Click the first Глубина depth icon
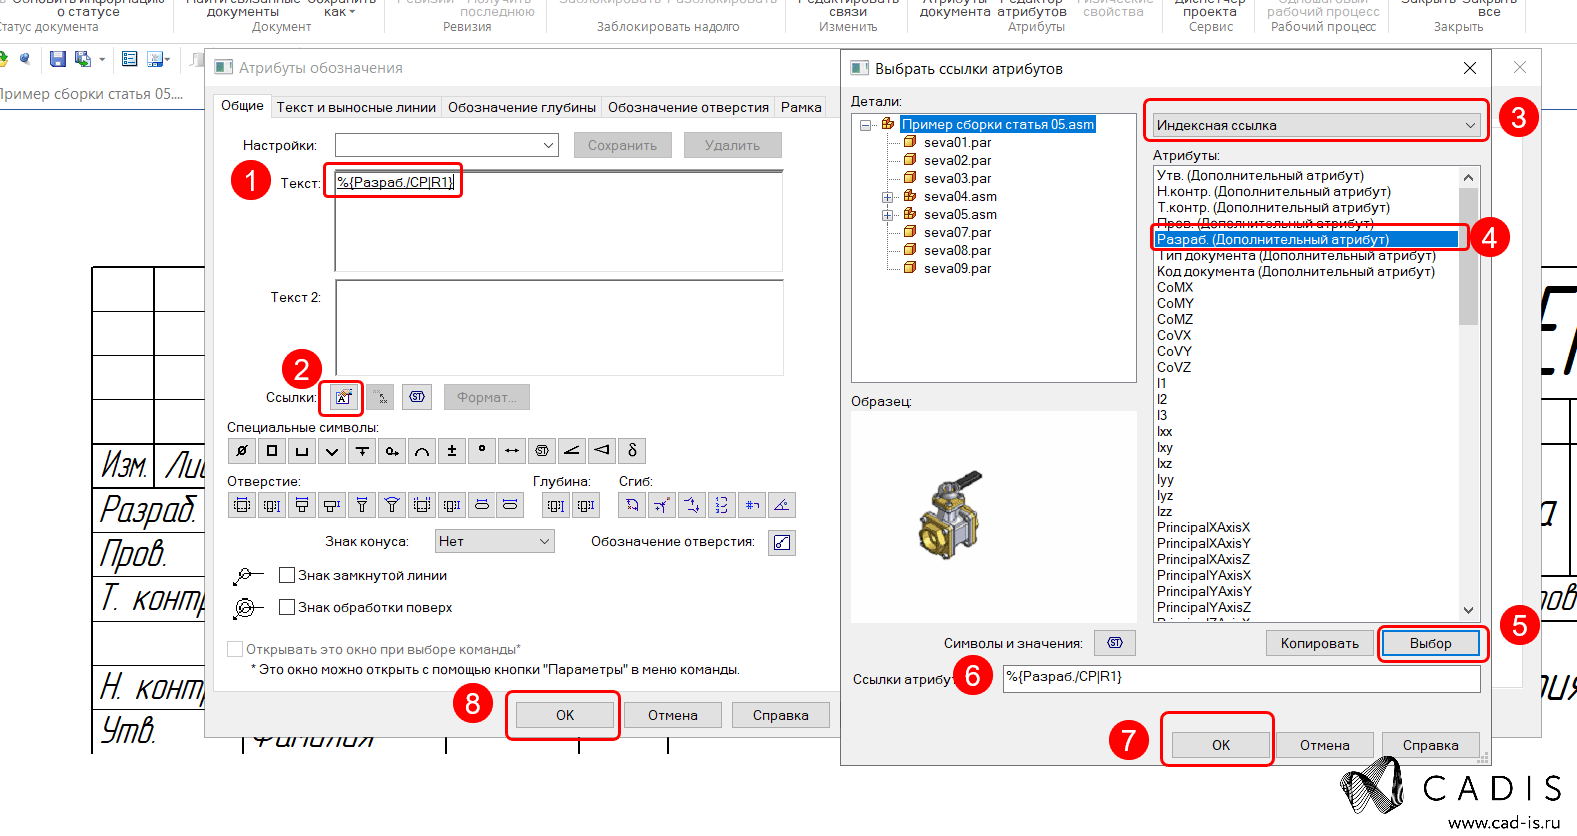 point(556,505)
